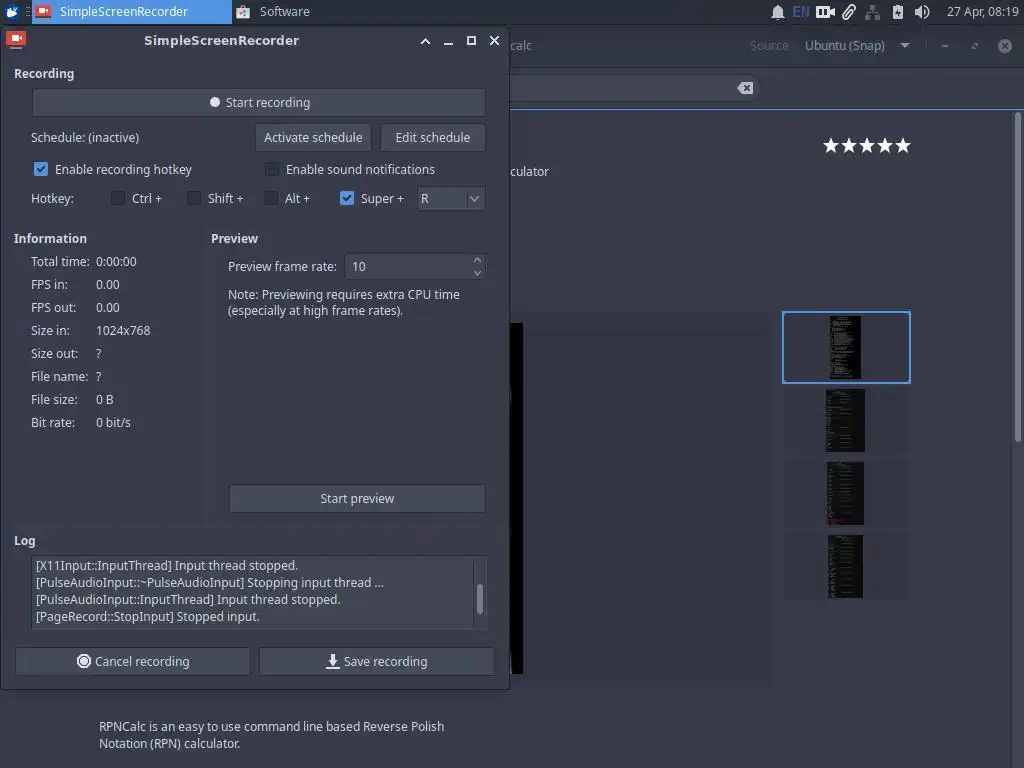Click the EN keyboard layout indicator

pos(801,12)
